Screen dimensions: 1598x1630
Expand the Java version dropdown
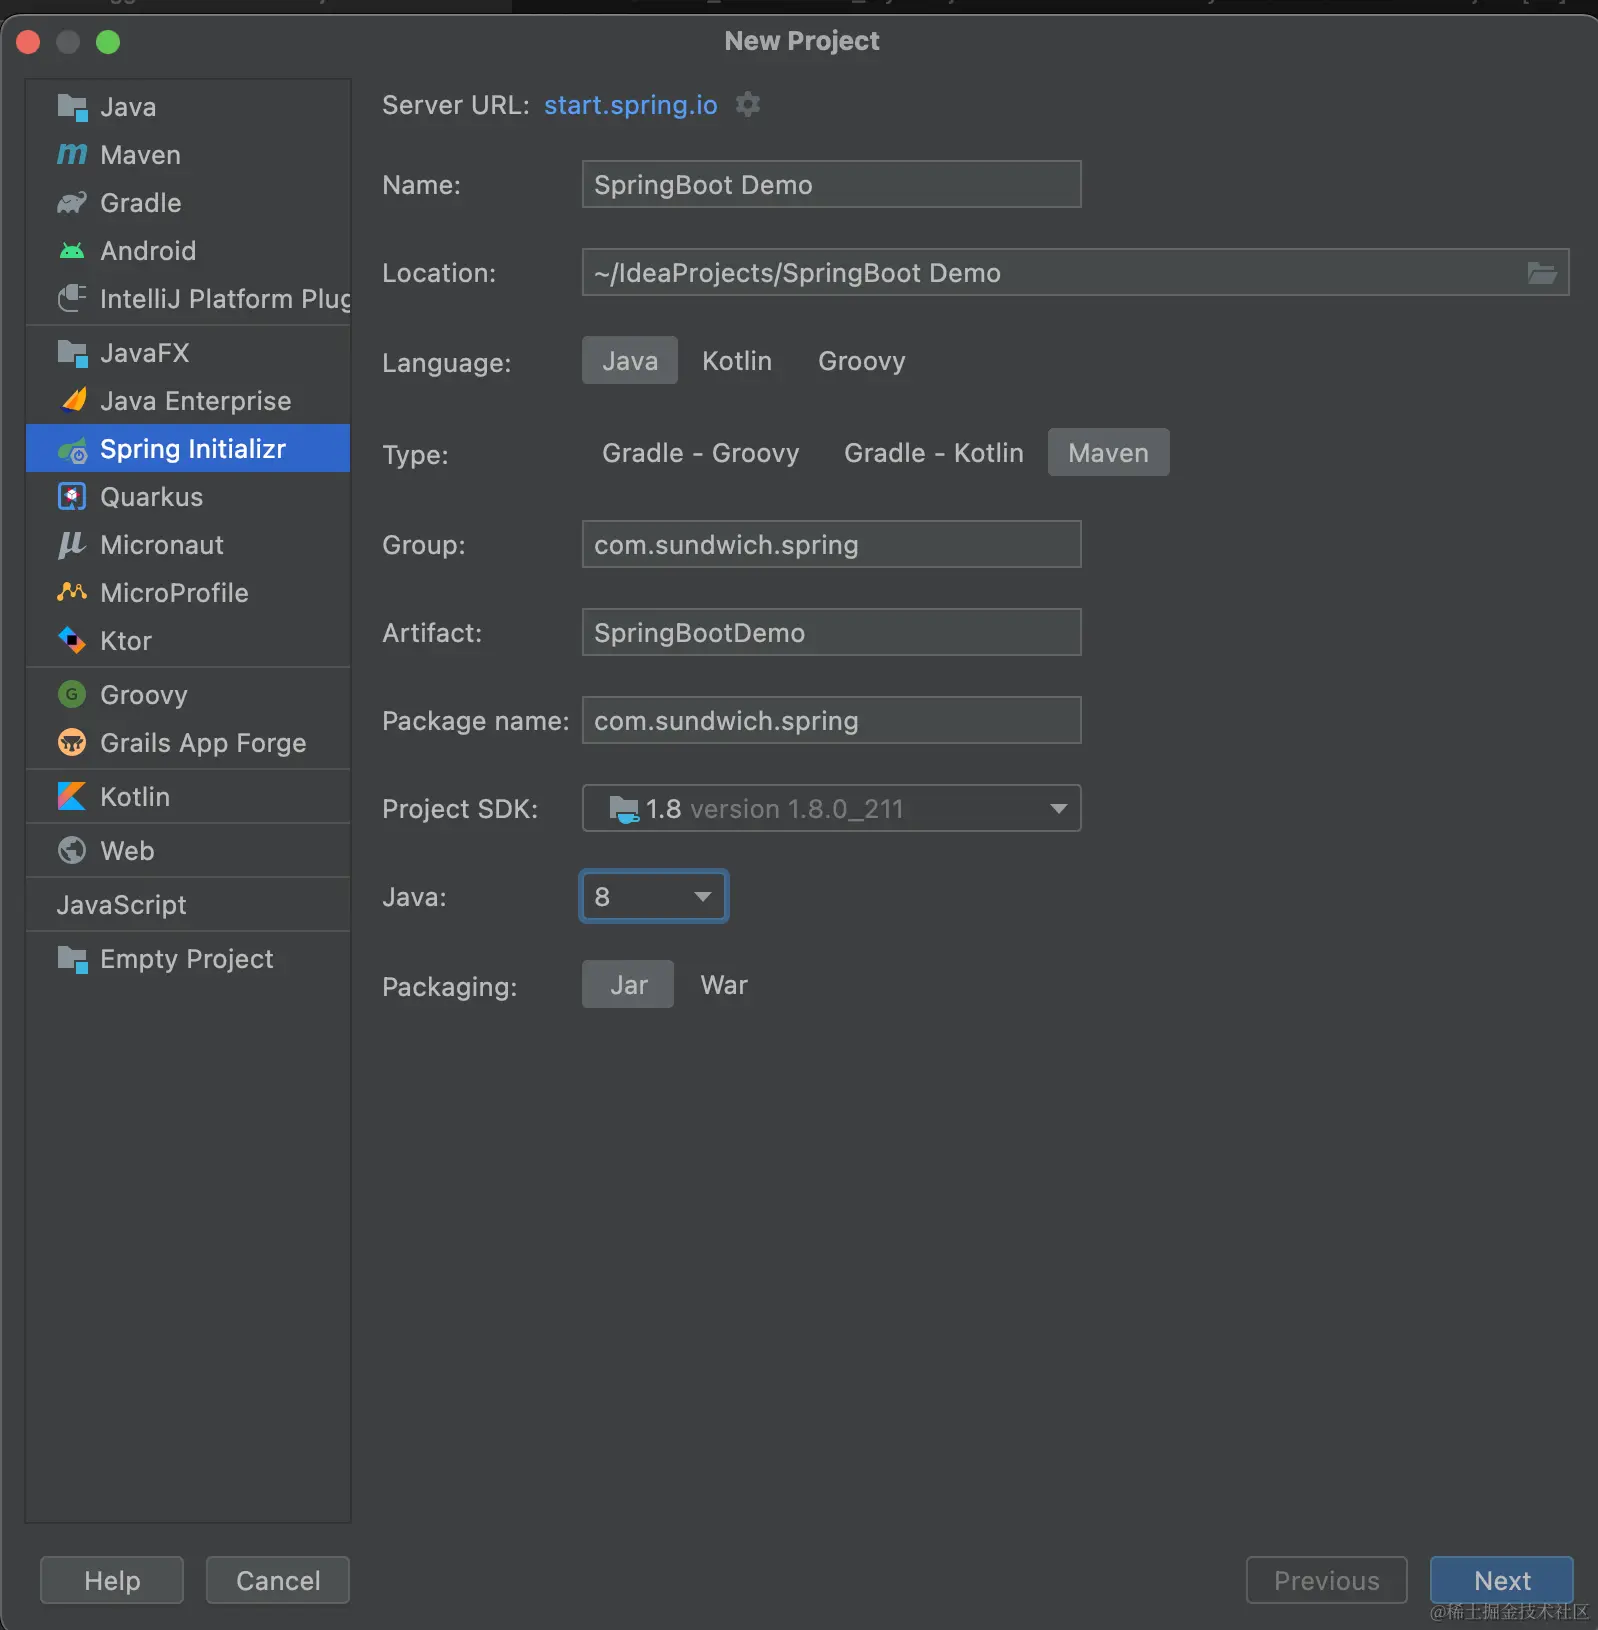click(x=702, y=897)
